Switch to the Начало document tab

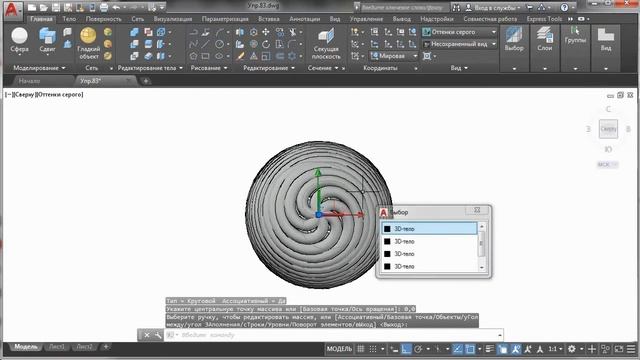coord(29,81)
